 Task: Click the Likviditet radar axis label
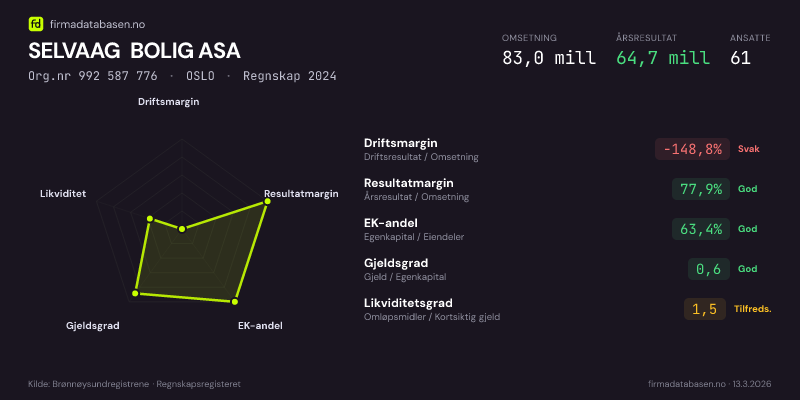pos(62,193)
